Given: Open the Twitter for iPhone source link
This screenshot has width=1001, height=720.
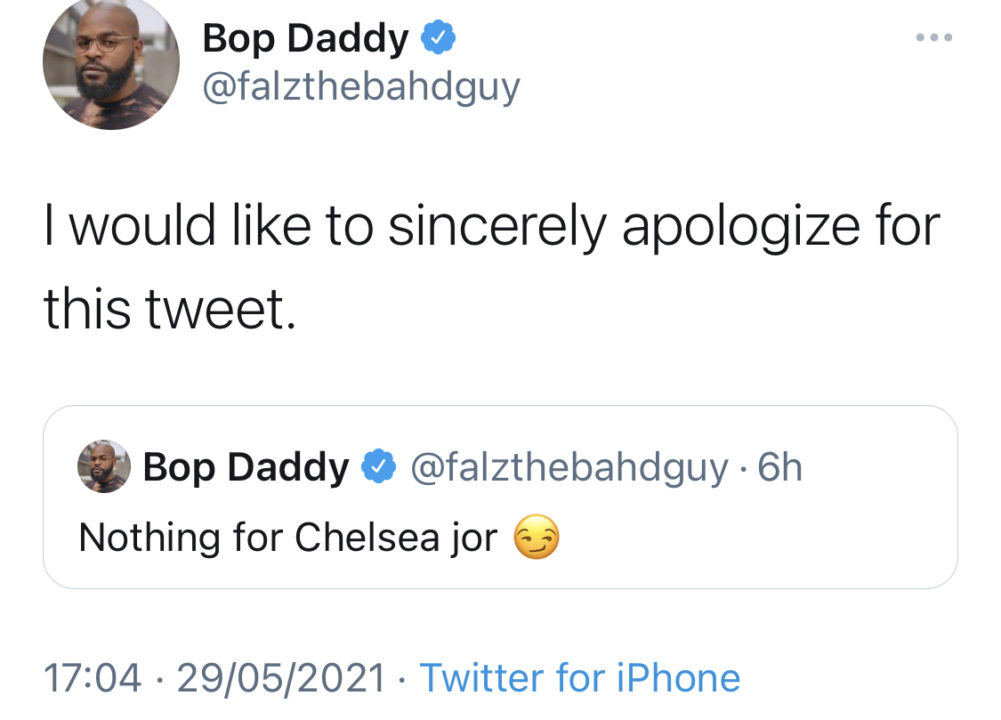Looking at the screenshot, I should (580, 678).
